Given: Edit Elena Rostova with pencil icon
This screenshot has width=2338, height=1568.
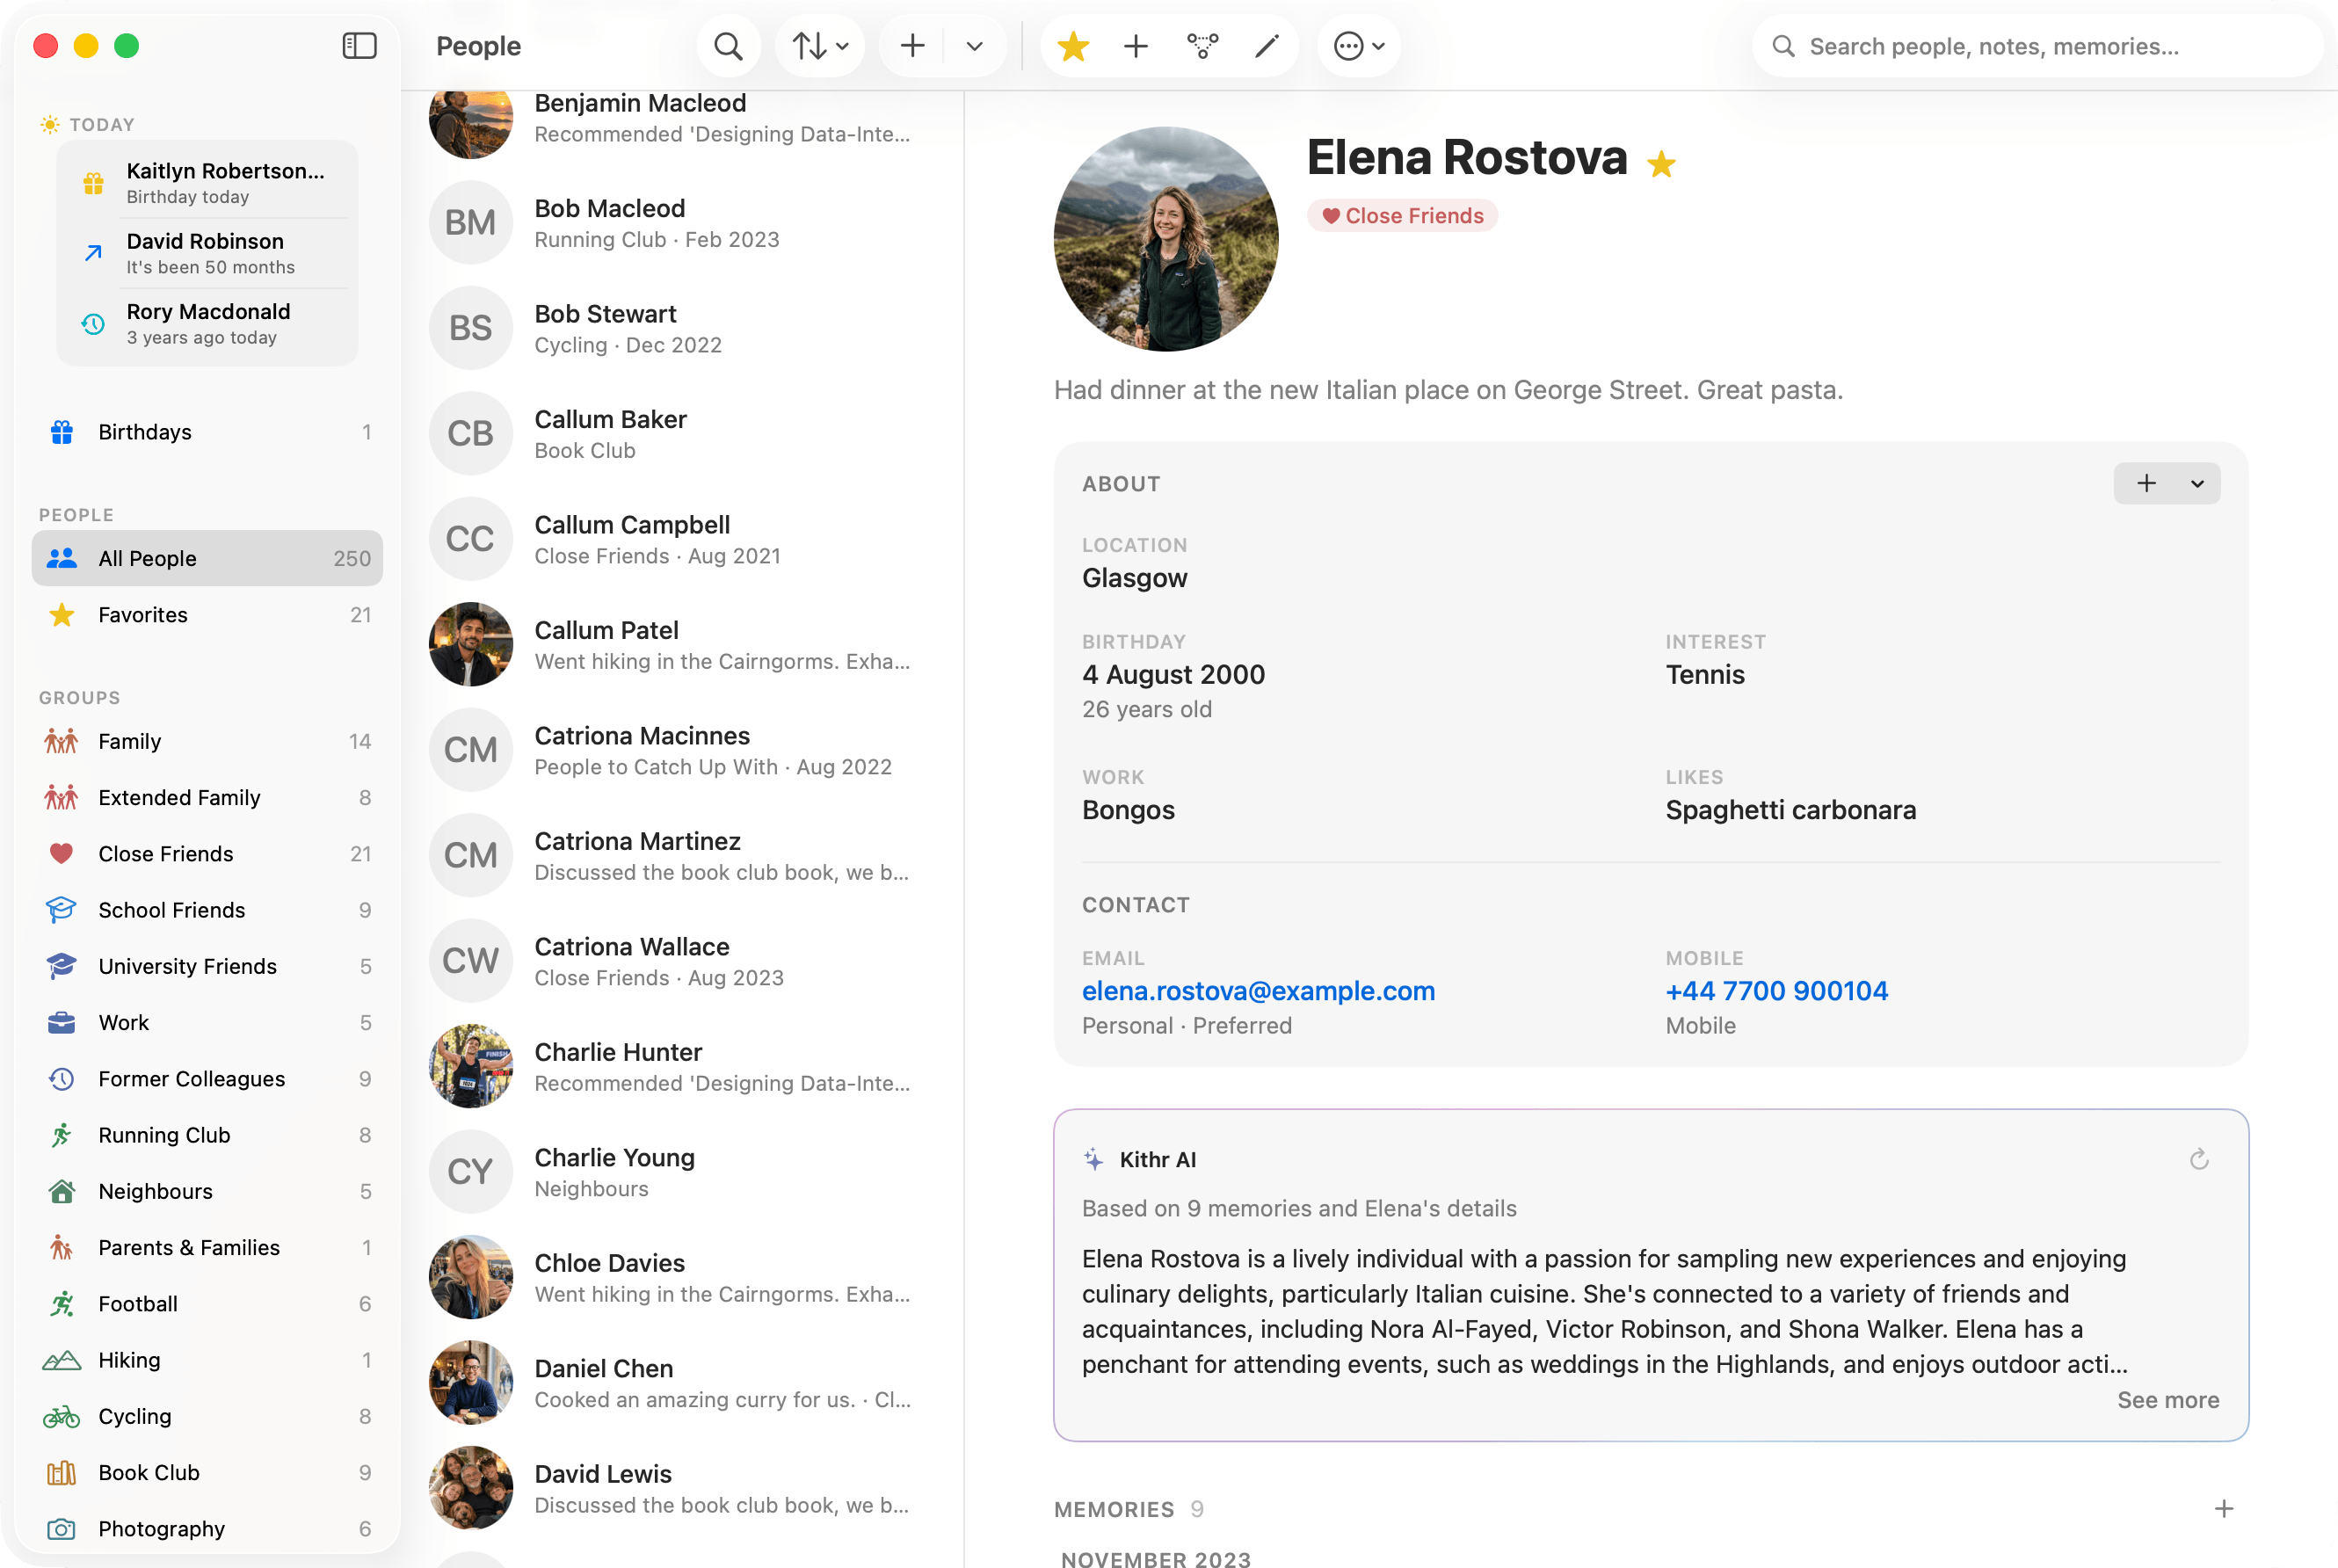Looking at the screenshot, I should coord(1267,46).
